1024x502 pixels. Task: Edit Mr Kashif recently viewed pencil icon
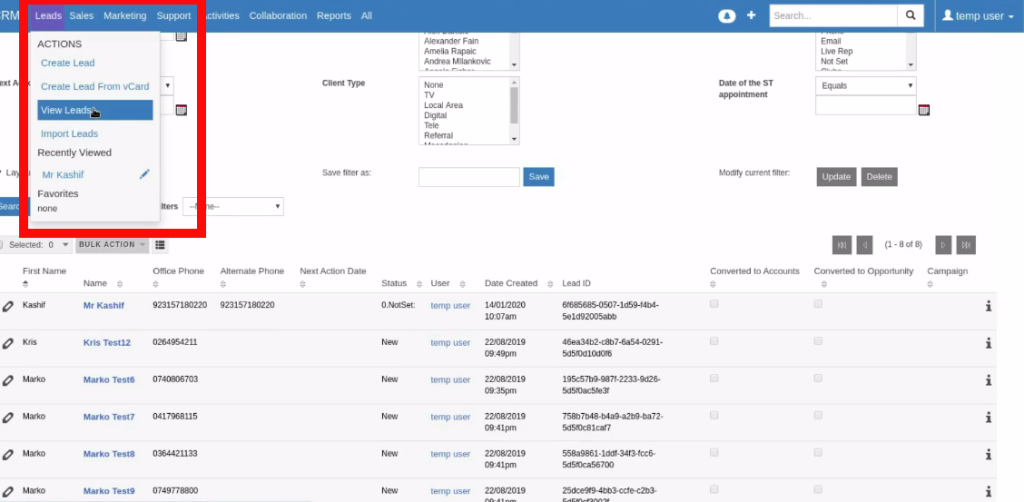click(x=145, y=174)
